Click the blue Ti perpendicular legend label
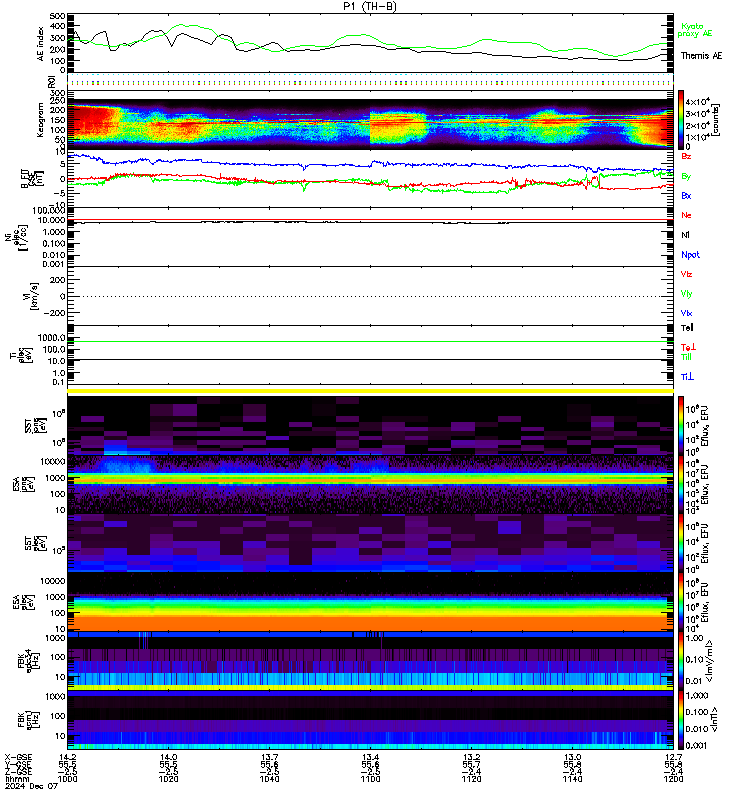Image resolution: width=750 pixels, height=800 pixels. [687, 377]
